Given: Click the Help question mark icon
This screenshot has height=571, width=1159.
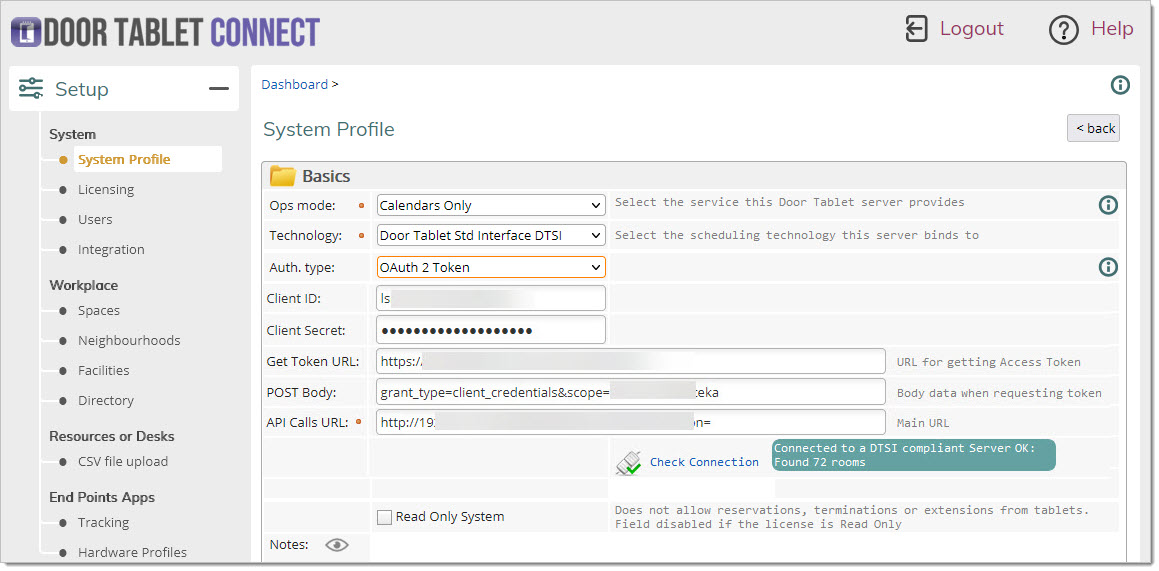Looking at the screenshot, I should [x=1064, y=30].
